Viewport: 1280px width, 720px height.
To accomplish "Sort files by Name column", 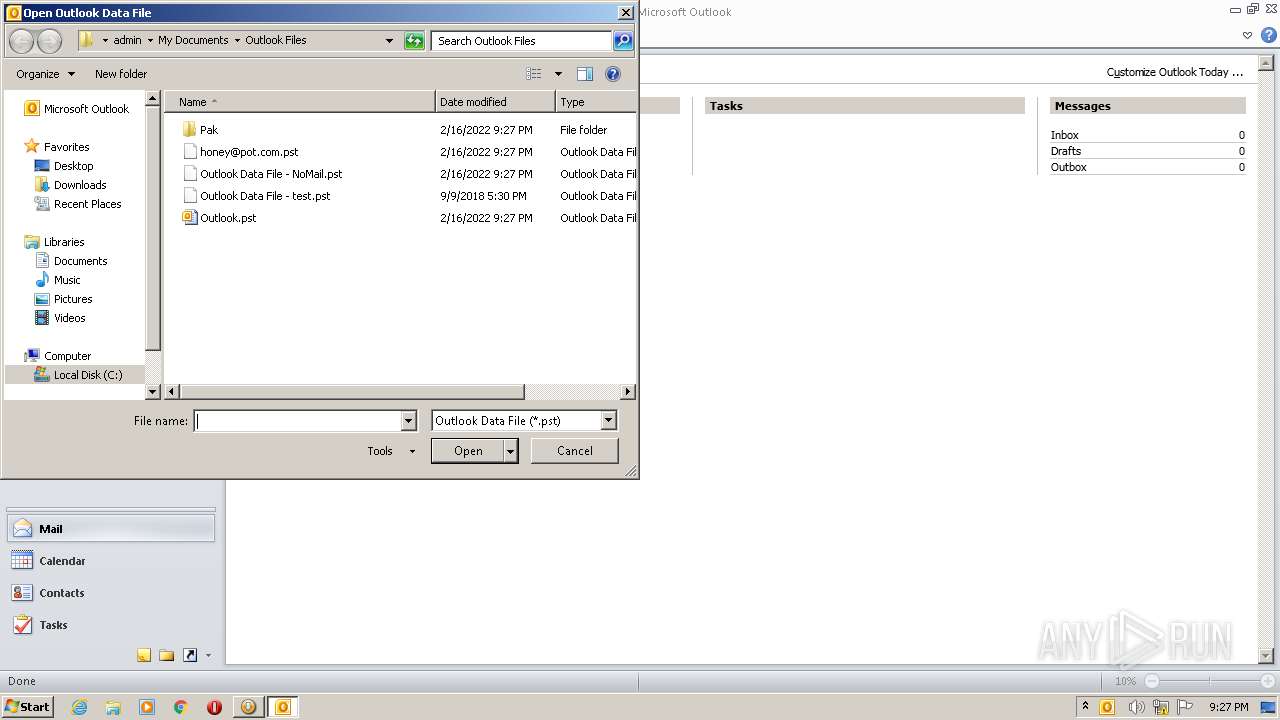I will [300, 102].
